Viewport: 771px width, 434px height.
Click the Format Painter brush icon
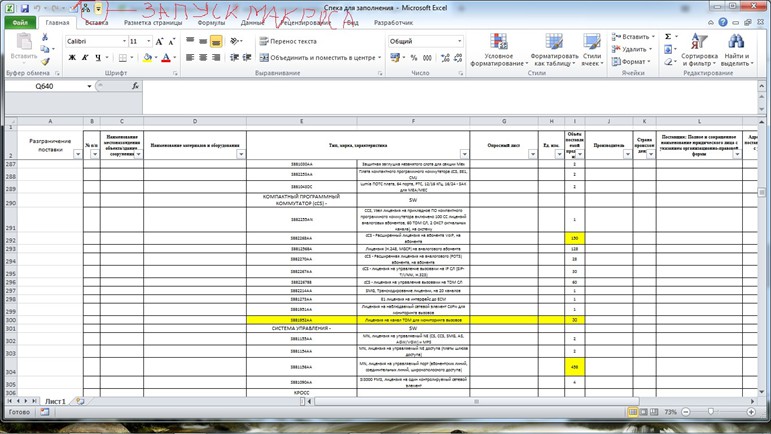[x=45, y=61]
